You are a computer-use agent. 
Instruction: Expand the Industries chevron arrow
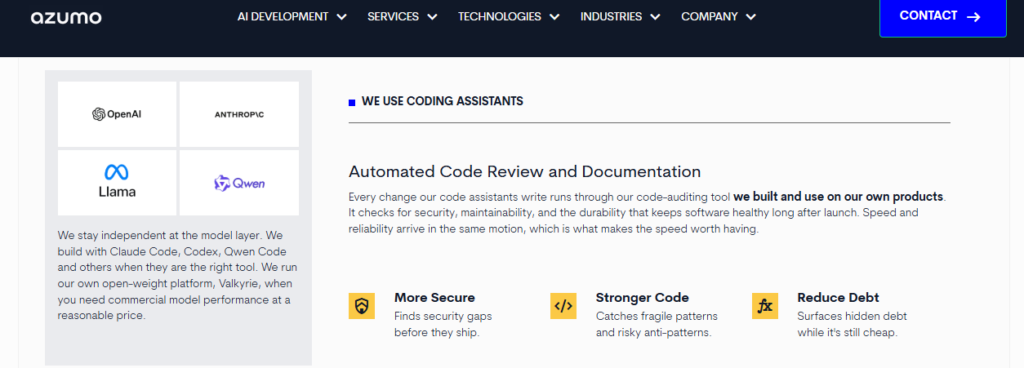(x=655, y=18)
